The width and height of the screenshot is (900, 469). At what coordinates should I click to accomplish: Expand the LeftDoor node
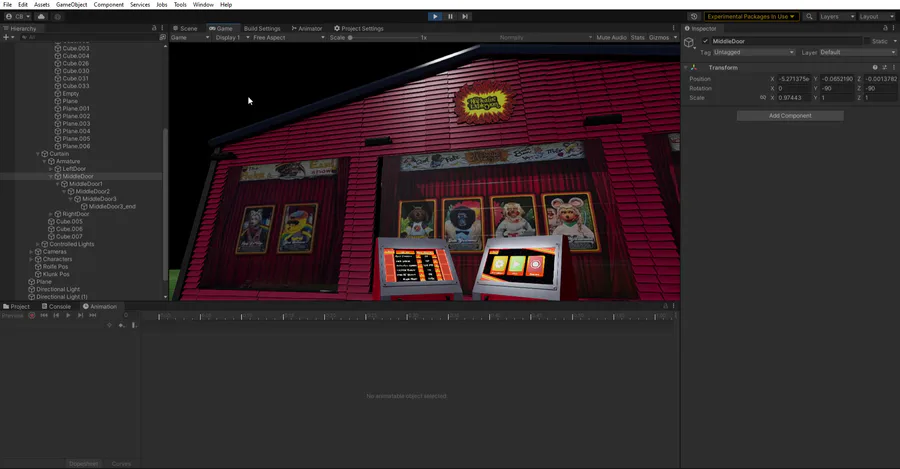pyautogui.click(x=51, y=169)
